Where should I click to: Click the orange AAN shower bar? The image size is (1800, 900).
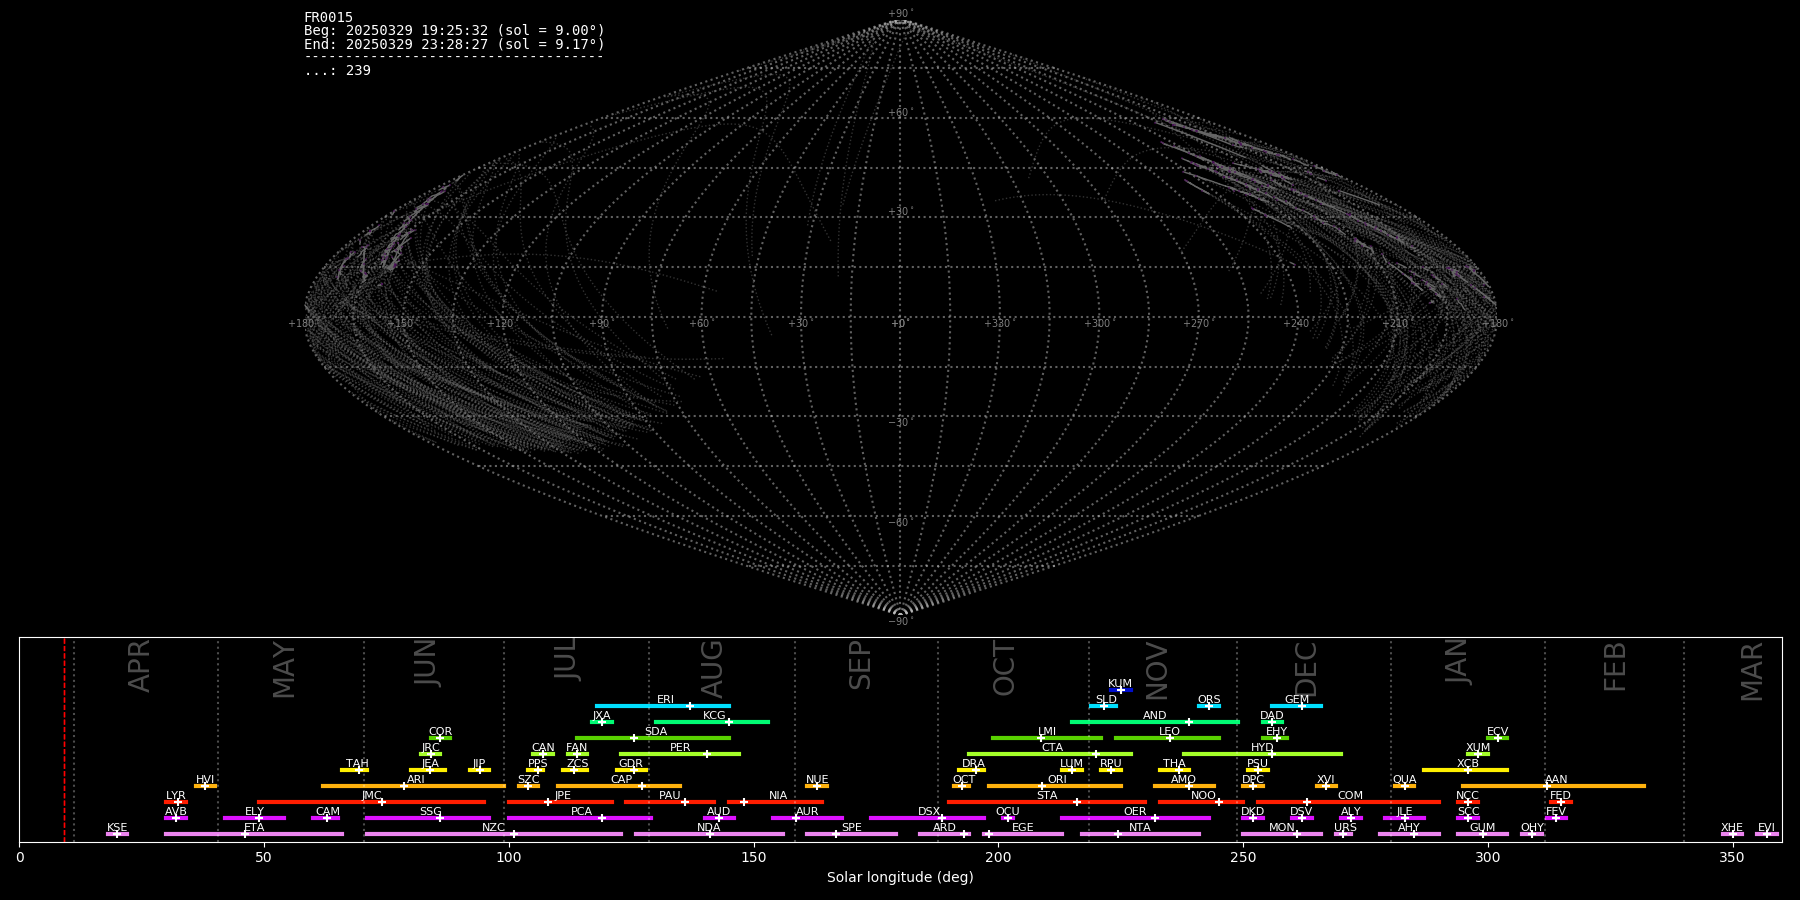pos(1553,786)
